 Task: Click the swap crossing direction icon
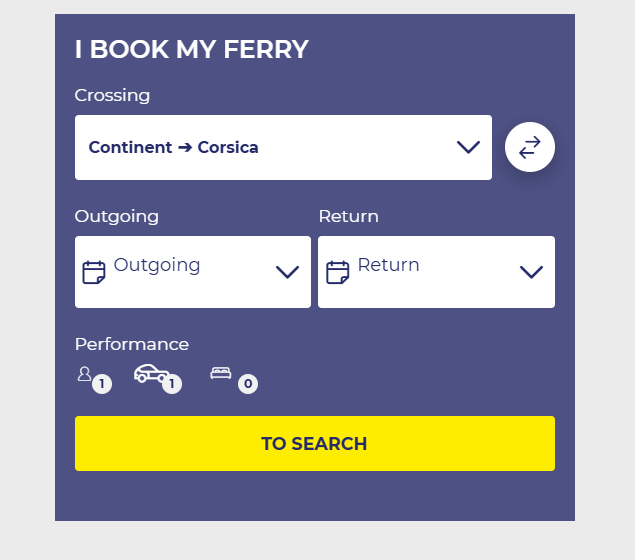coord(530,147)
